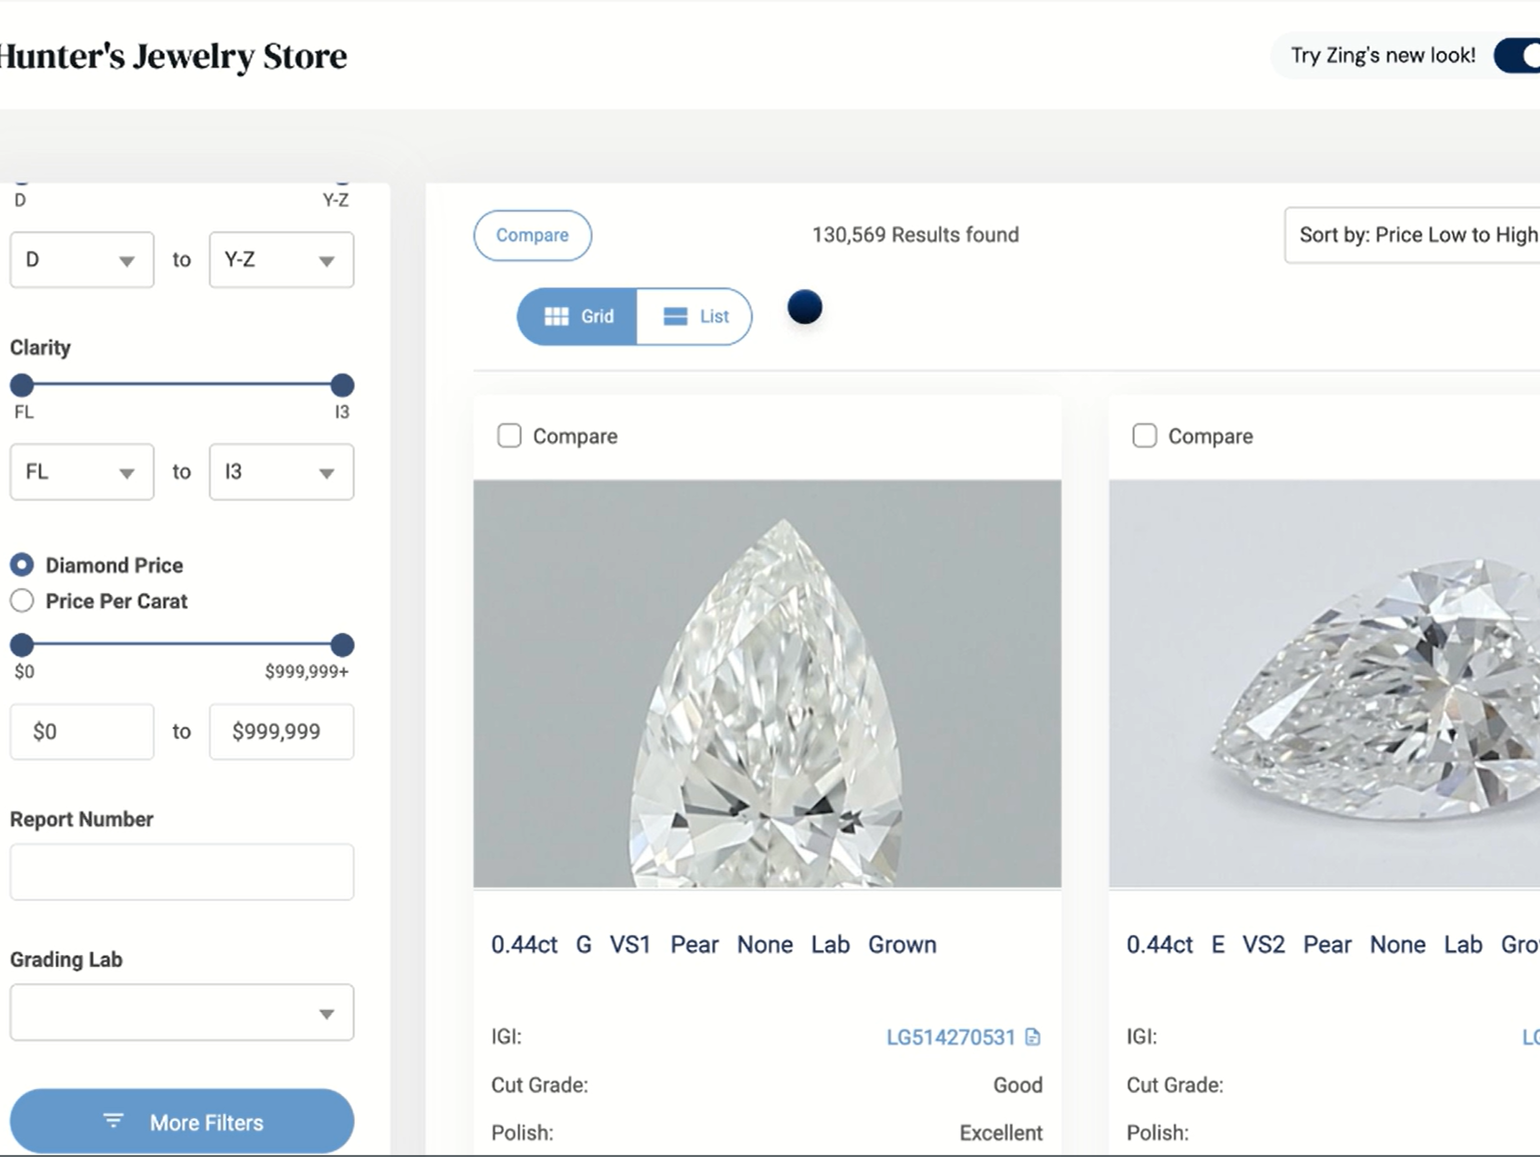The height and width of the screenshot is (1157, 1540).
Task: Open IGI report link LG514270531
Action: tap(950, 1037)
